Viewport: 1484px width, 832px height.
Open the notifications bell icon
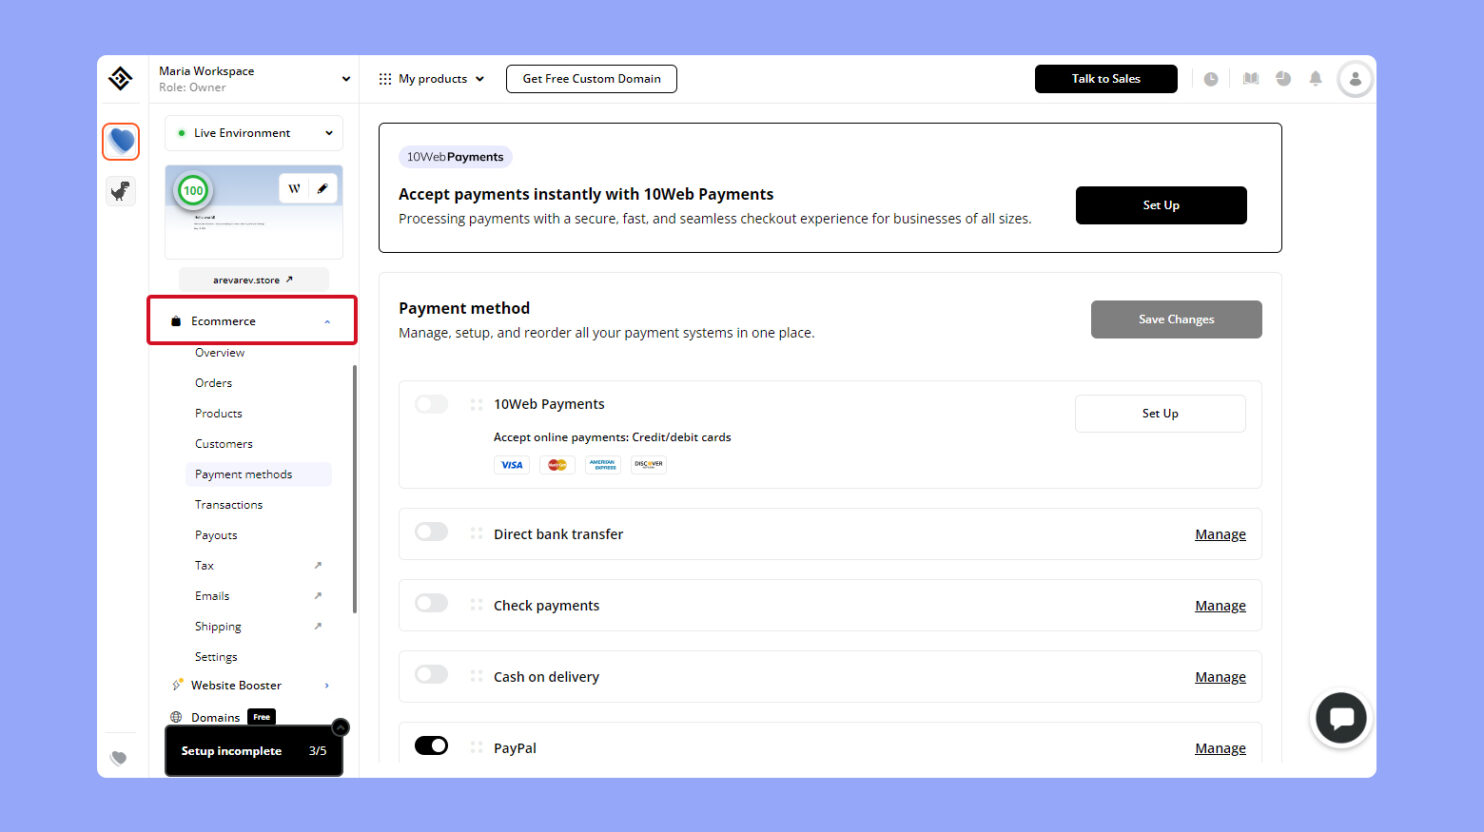[x=1315, y=79]
